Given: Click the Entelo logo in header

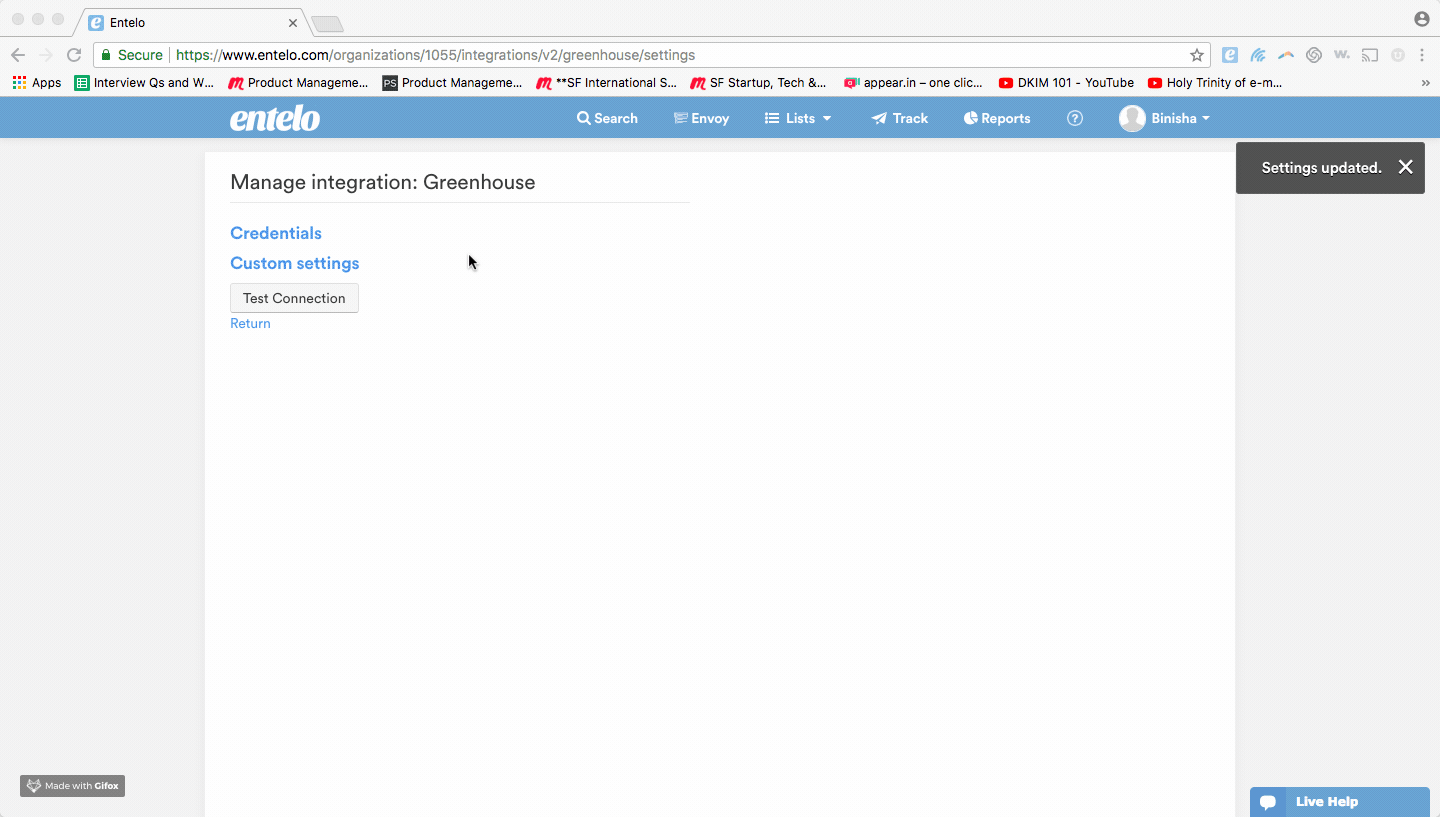Looking at the screenshot, I should (275, 118).
